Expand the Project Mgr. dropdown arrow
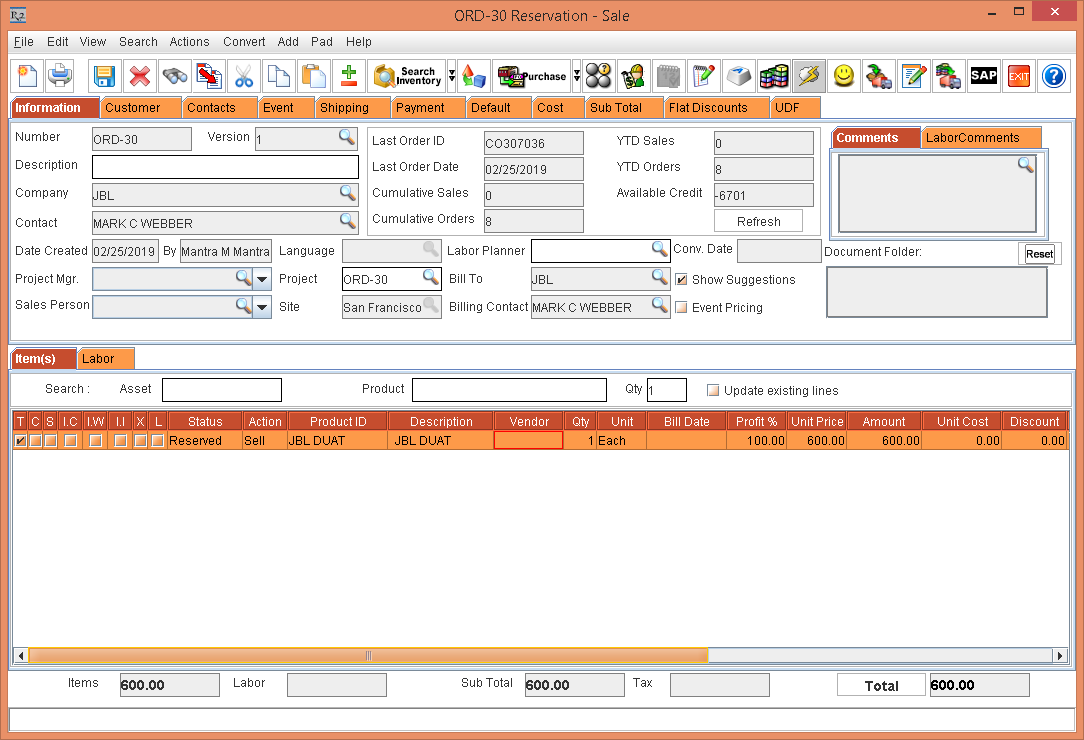This screenshot has height=740, width=1084. [x=262, y=279]
